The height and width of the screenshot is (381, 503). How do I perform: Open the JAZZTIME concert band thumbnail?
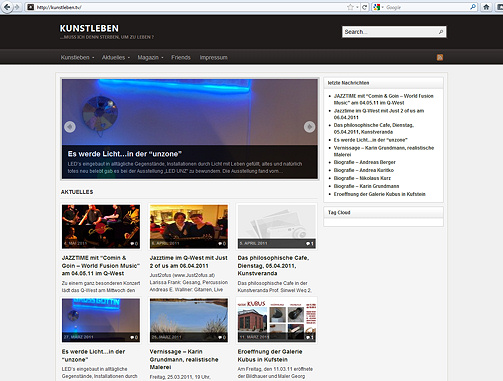(x=101, y=226)
